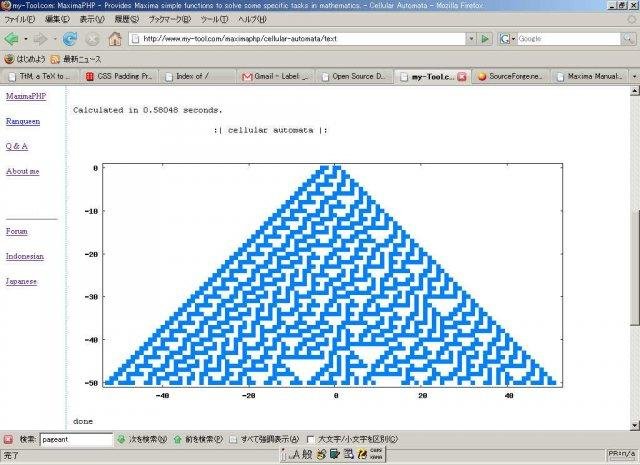The width and height of the screenshot is (640, 465).
Task: Click the browser Back arrow button
Action: [12, 39]
